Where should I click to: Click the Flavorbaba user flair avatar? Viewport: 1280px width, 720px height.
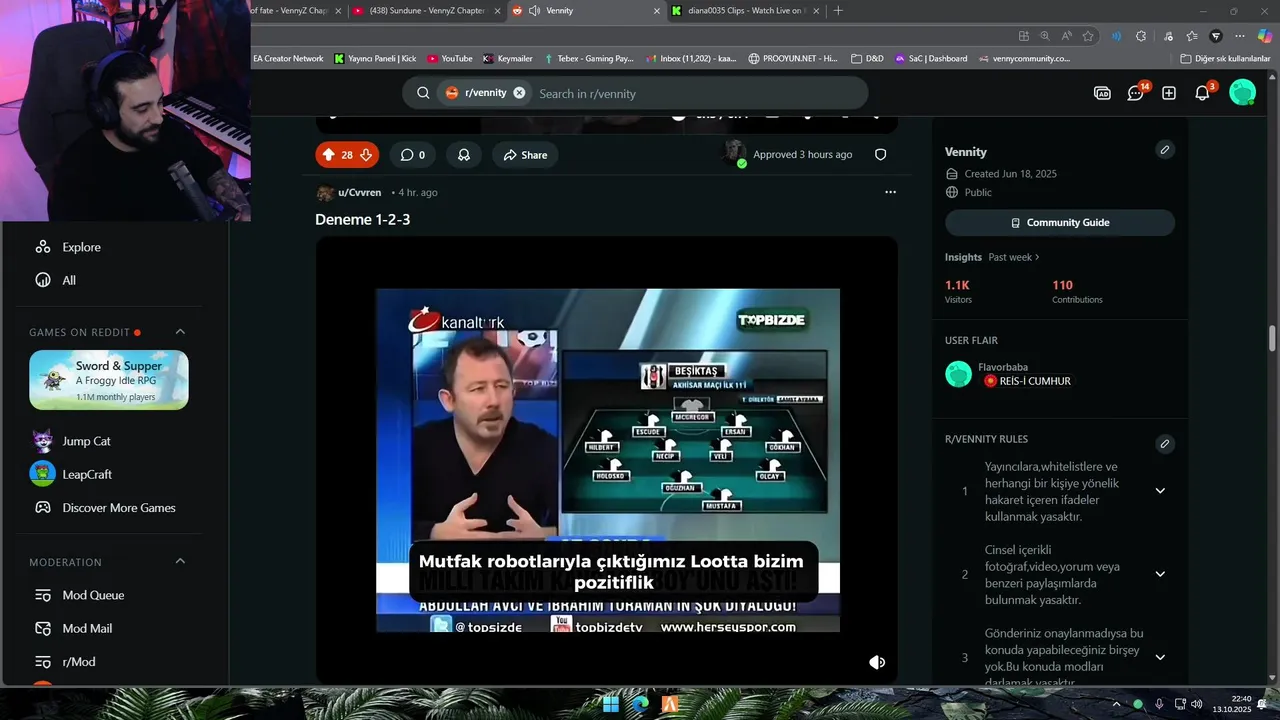pos(958,374)
